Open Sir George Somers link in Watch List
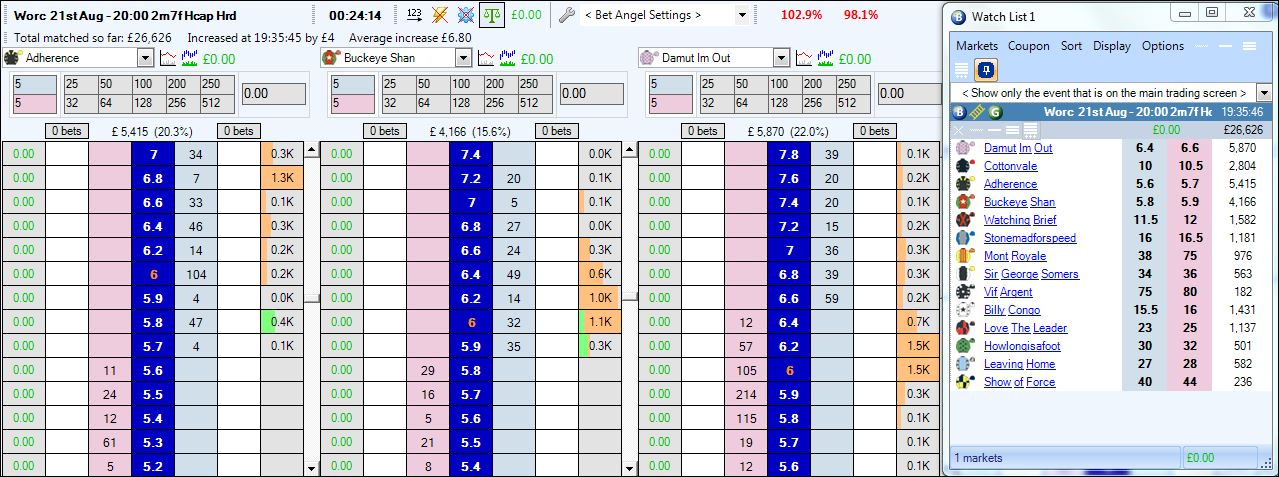 [1031, 274]
